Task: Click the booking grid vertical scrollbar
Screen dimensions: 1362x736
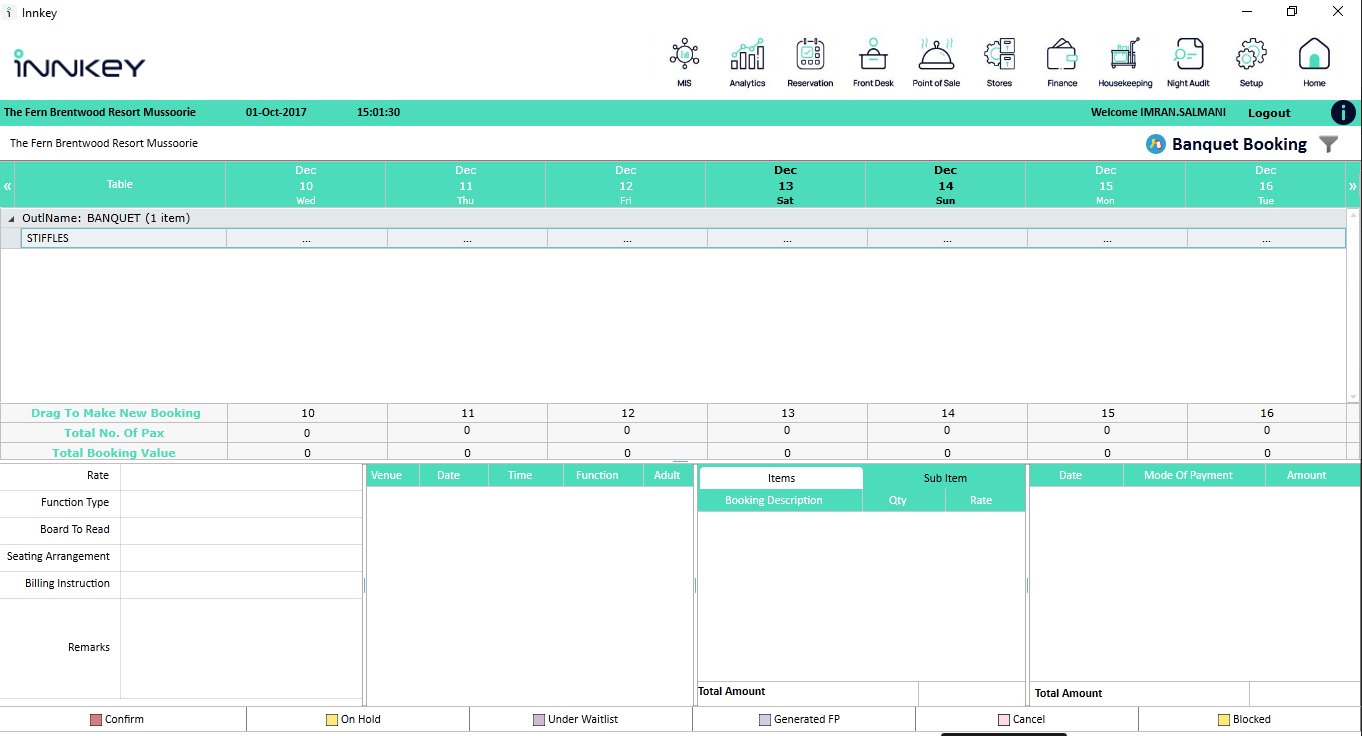Action: coord(1353,305)
